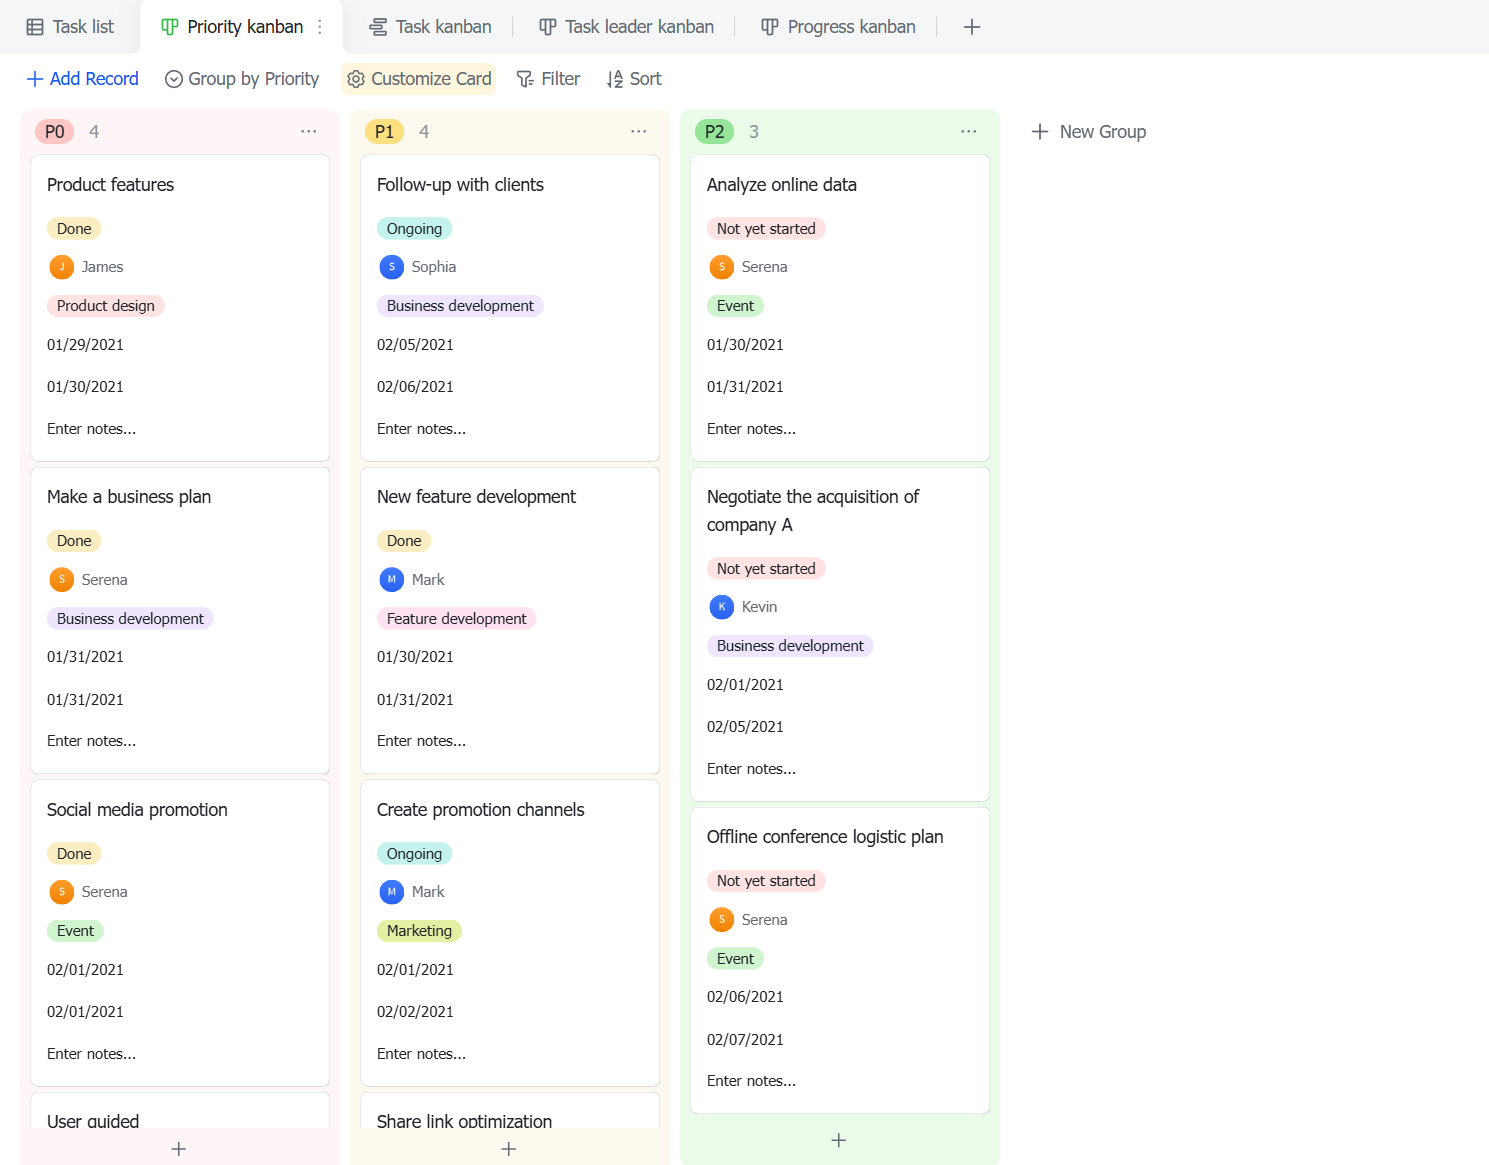Open the Sort options

pos(634,79)
